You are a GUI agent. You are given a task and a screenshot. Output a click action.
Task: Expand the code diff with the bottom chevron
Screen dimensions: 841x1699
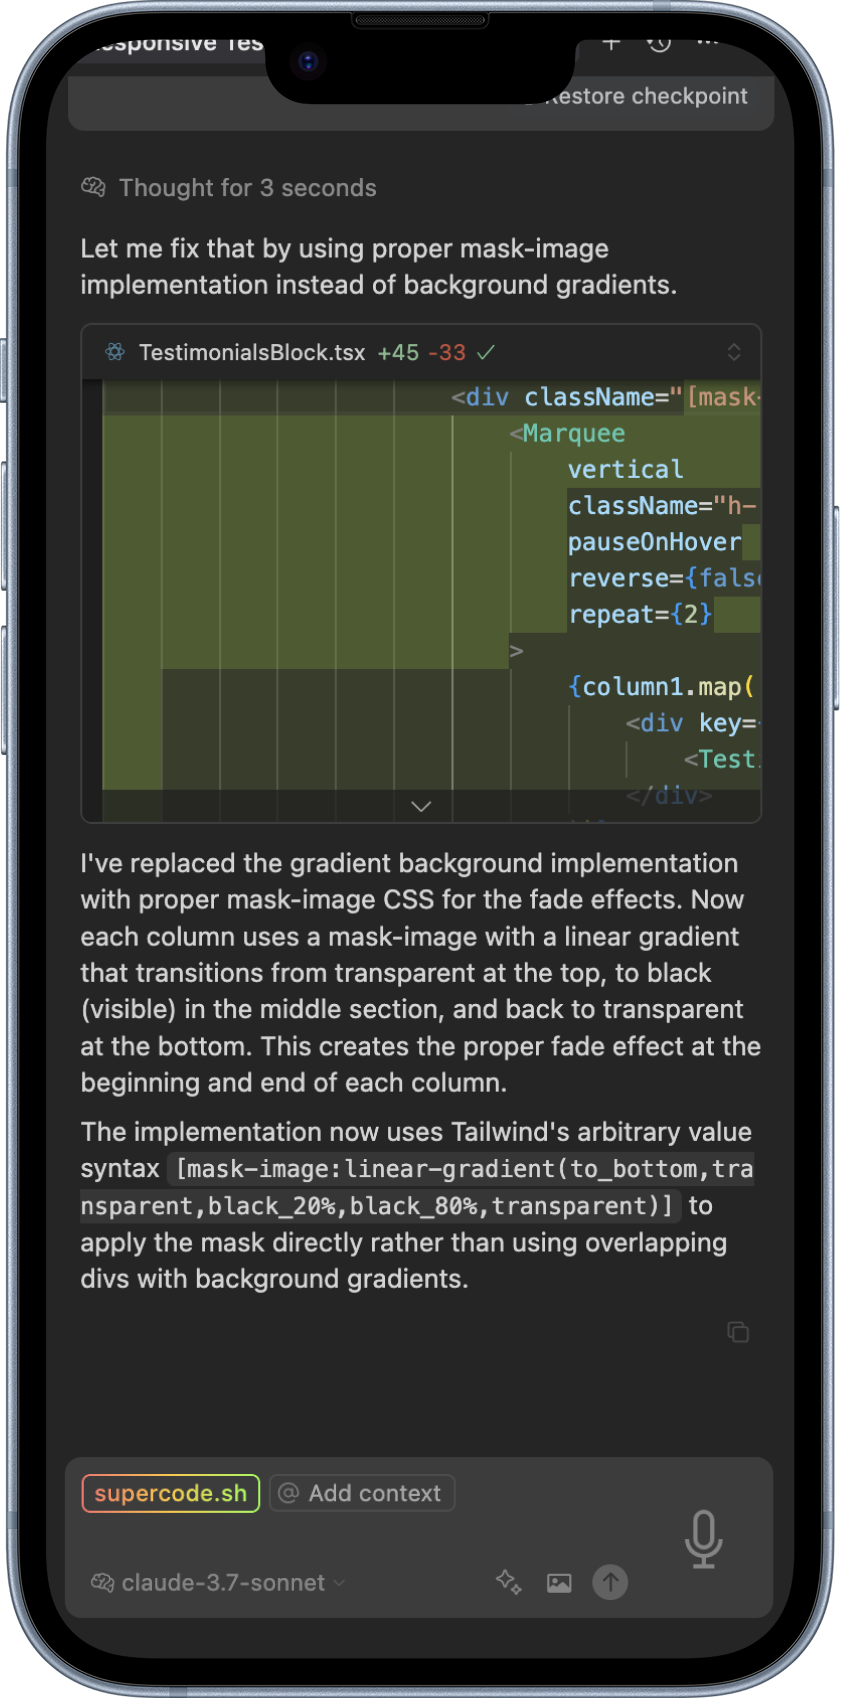[x=421, y=806]
